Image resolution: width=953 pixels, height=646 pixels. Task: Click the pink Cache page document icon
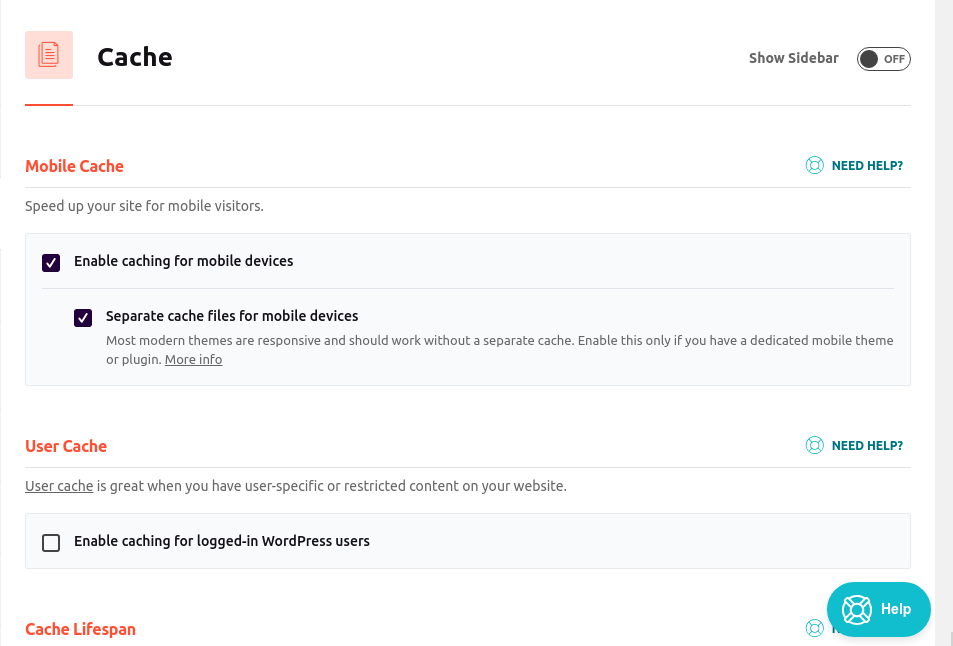[x=49, y=55]
